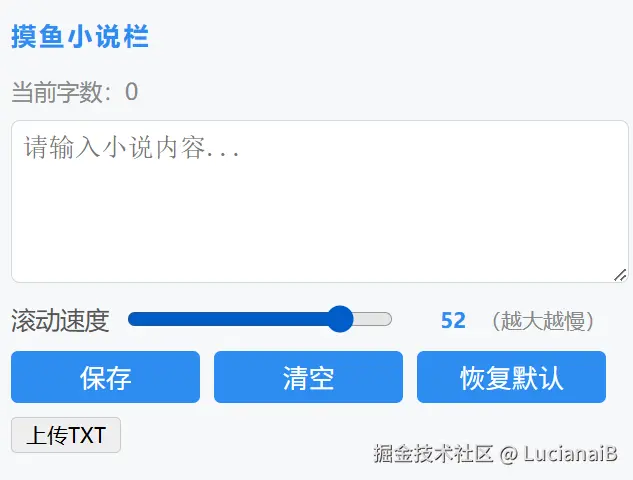633x480 pixels.
Task: Clear content with the 清空 button
Action: click(308, 377)
